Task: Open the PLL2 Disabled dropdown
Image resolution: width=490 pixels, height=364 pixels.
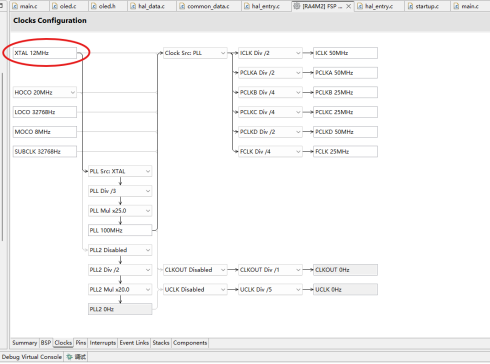Action: pos(120,250)
